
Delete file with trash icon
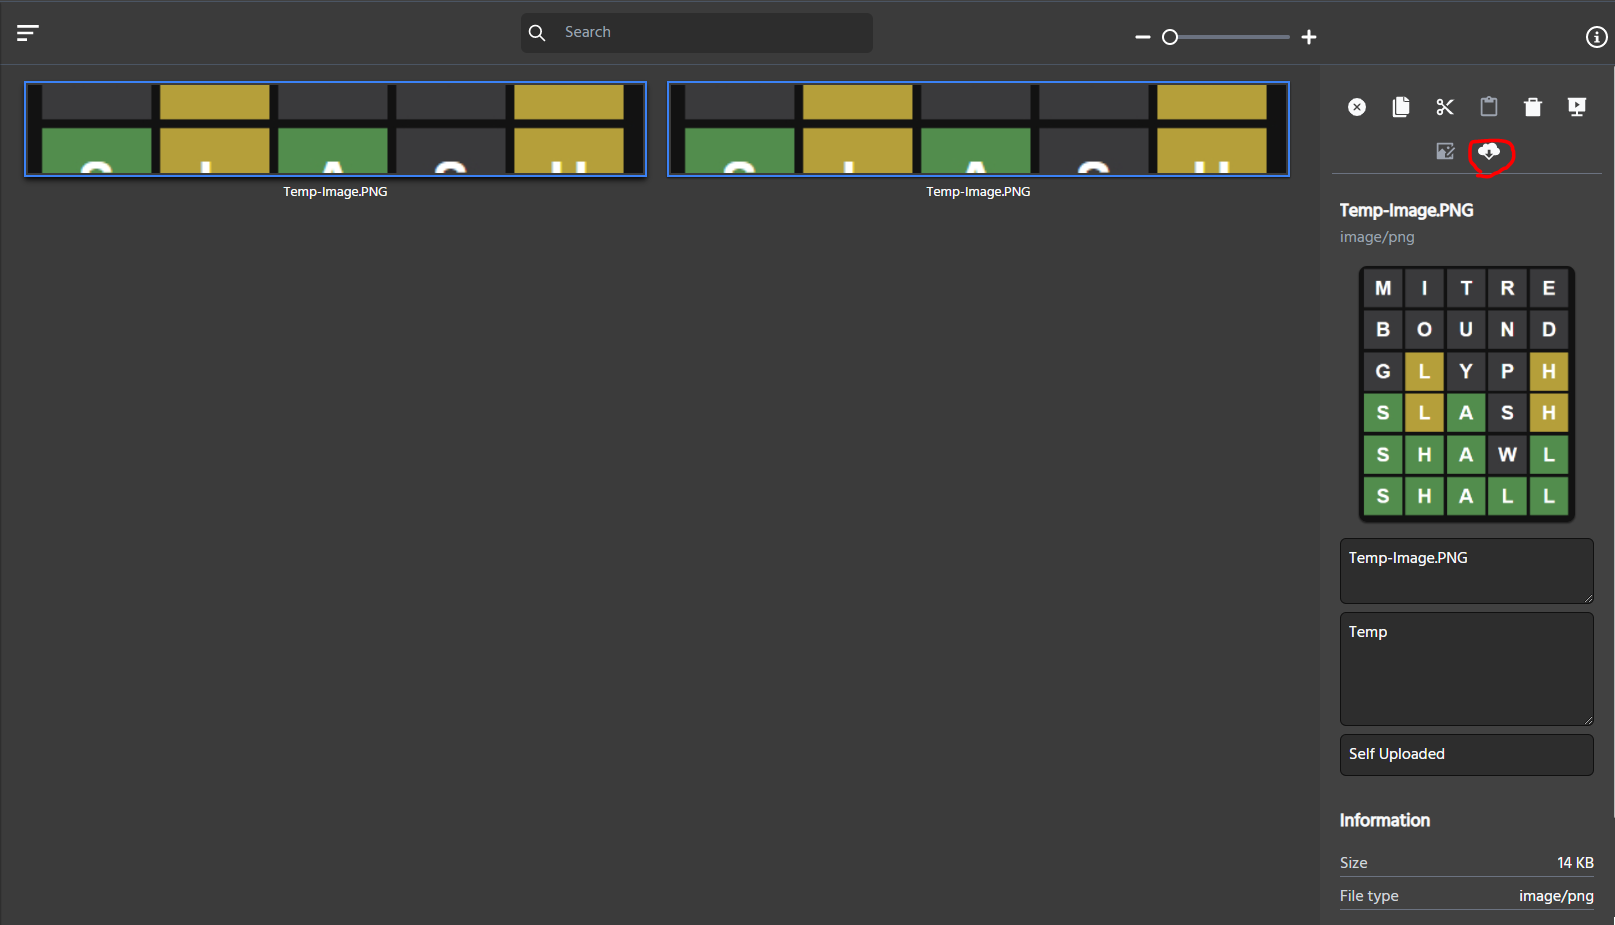[1533, 107]
